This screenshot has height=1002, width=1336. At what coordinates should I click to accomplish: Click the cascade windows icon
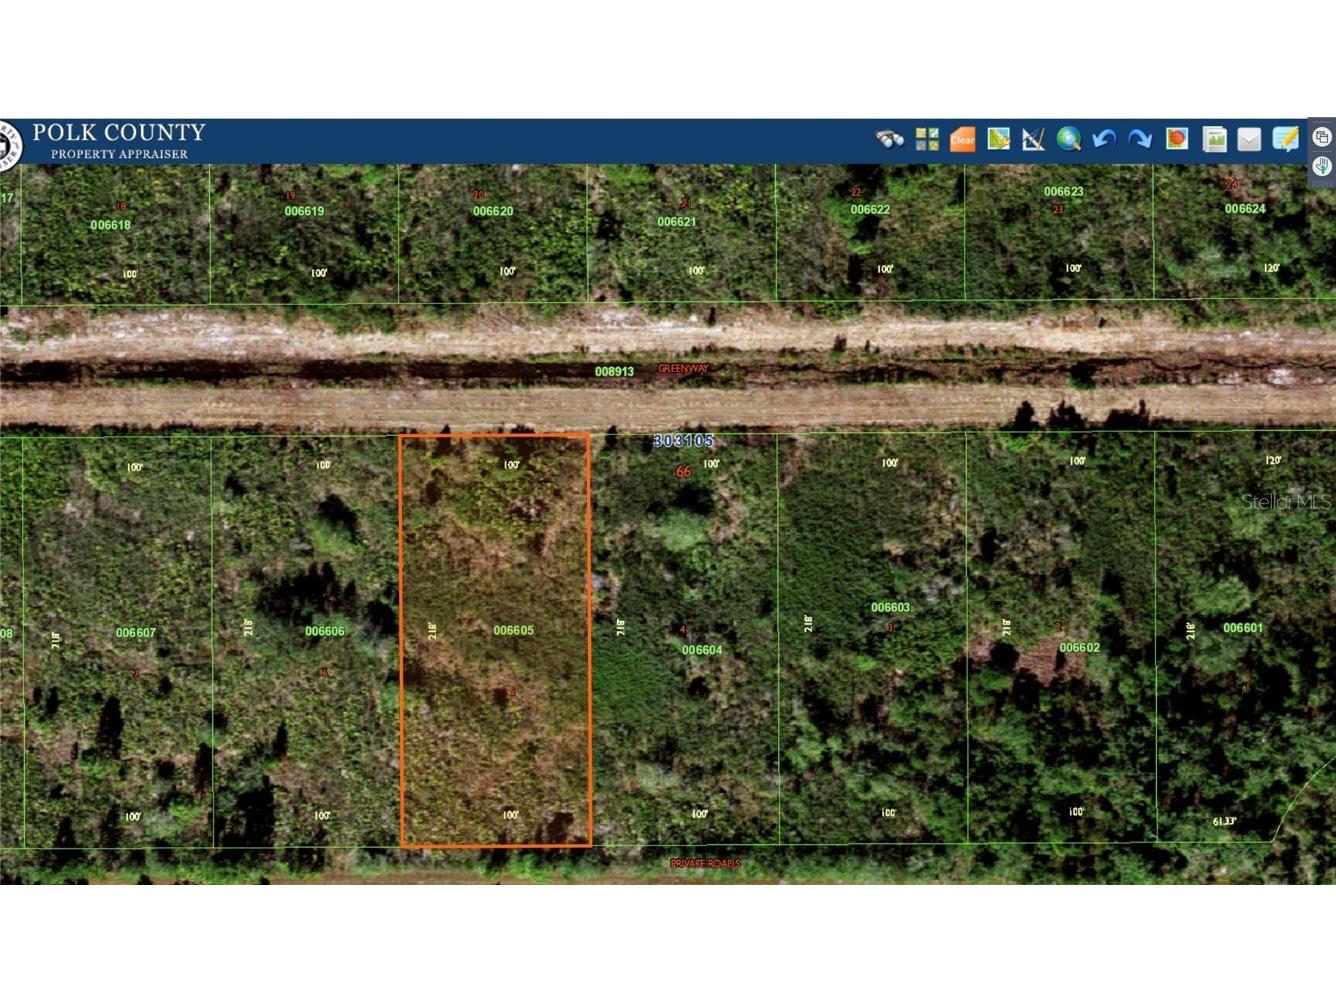[1320, 137]
